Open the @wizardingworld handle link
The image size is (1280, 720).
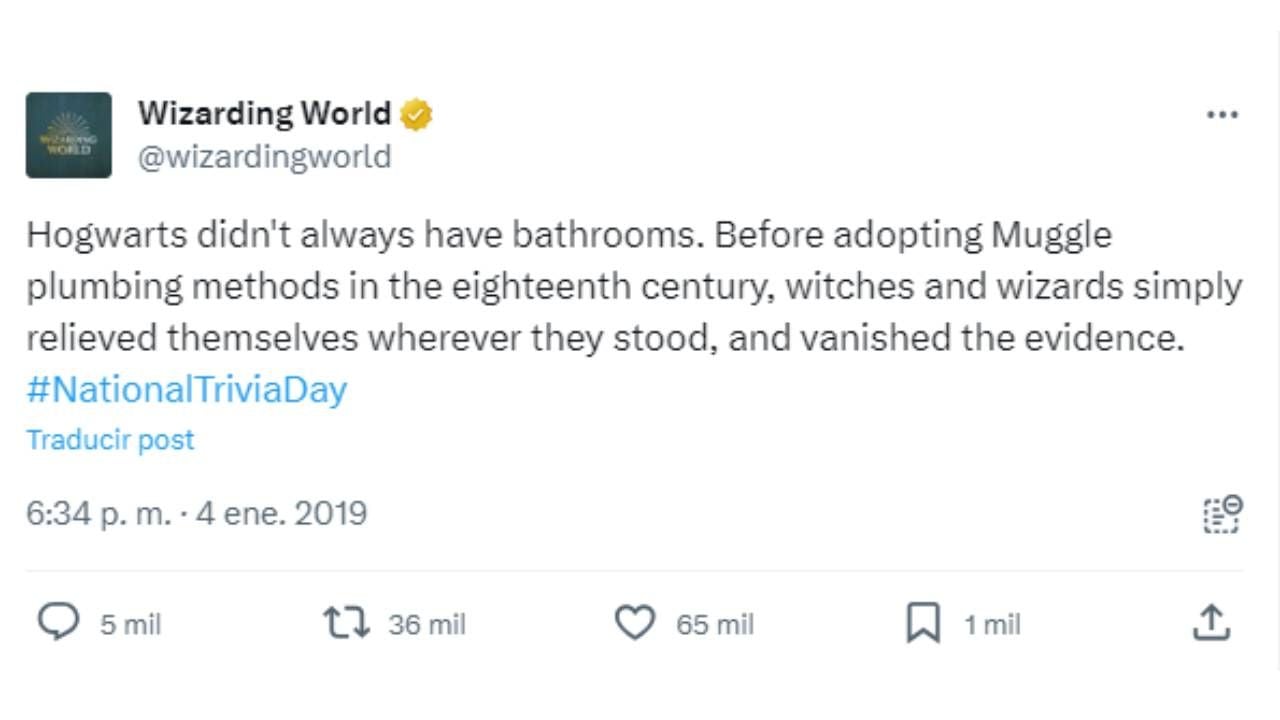264,157
